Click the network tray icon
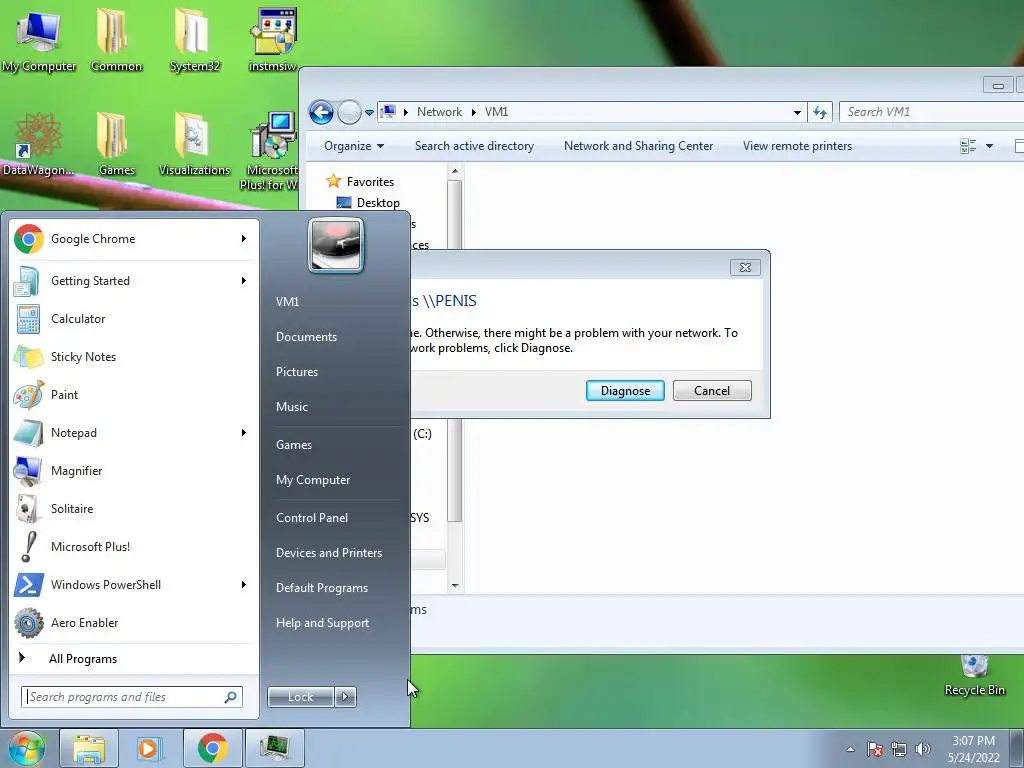1024x768 pixels. (899, 749)
